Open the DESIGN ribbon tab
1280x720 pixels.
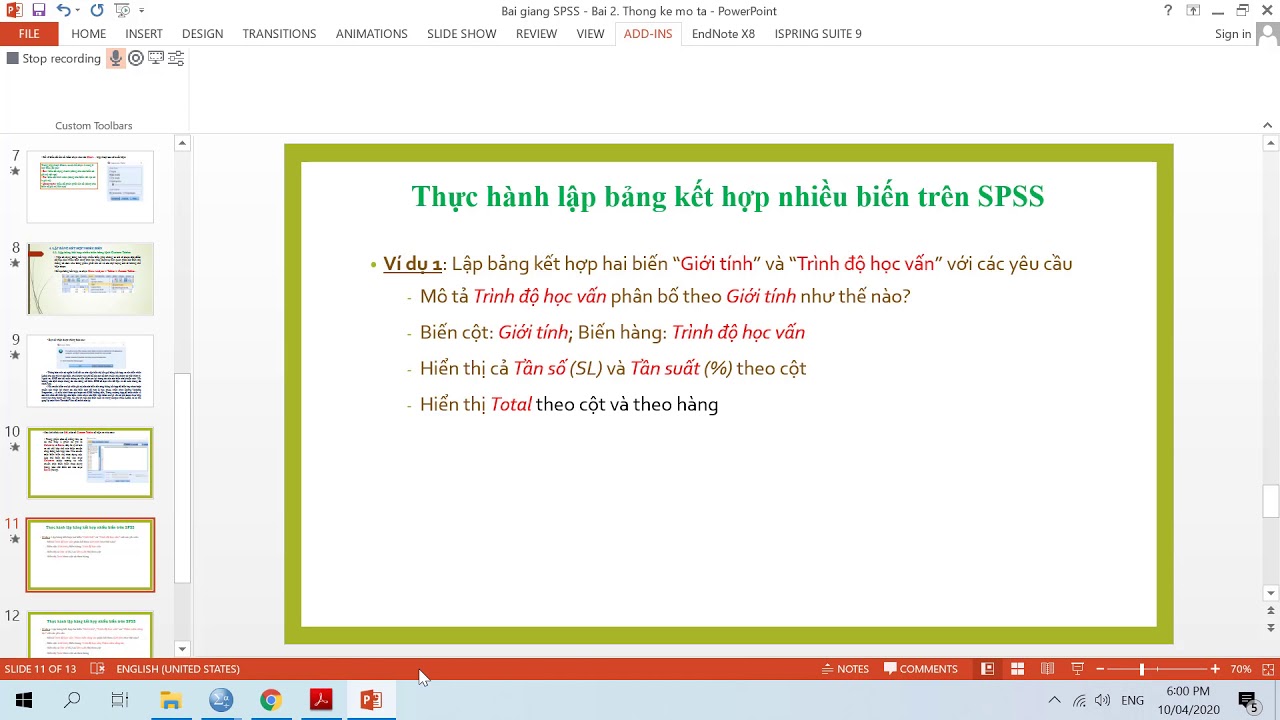(x=202, y=34)
